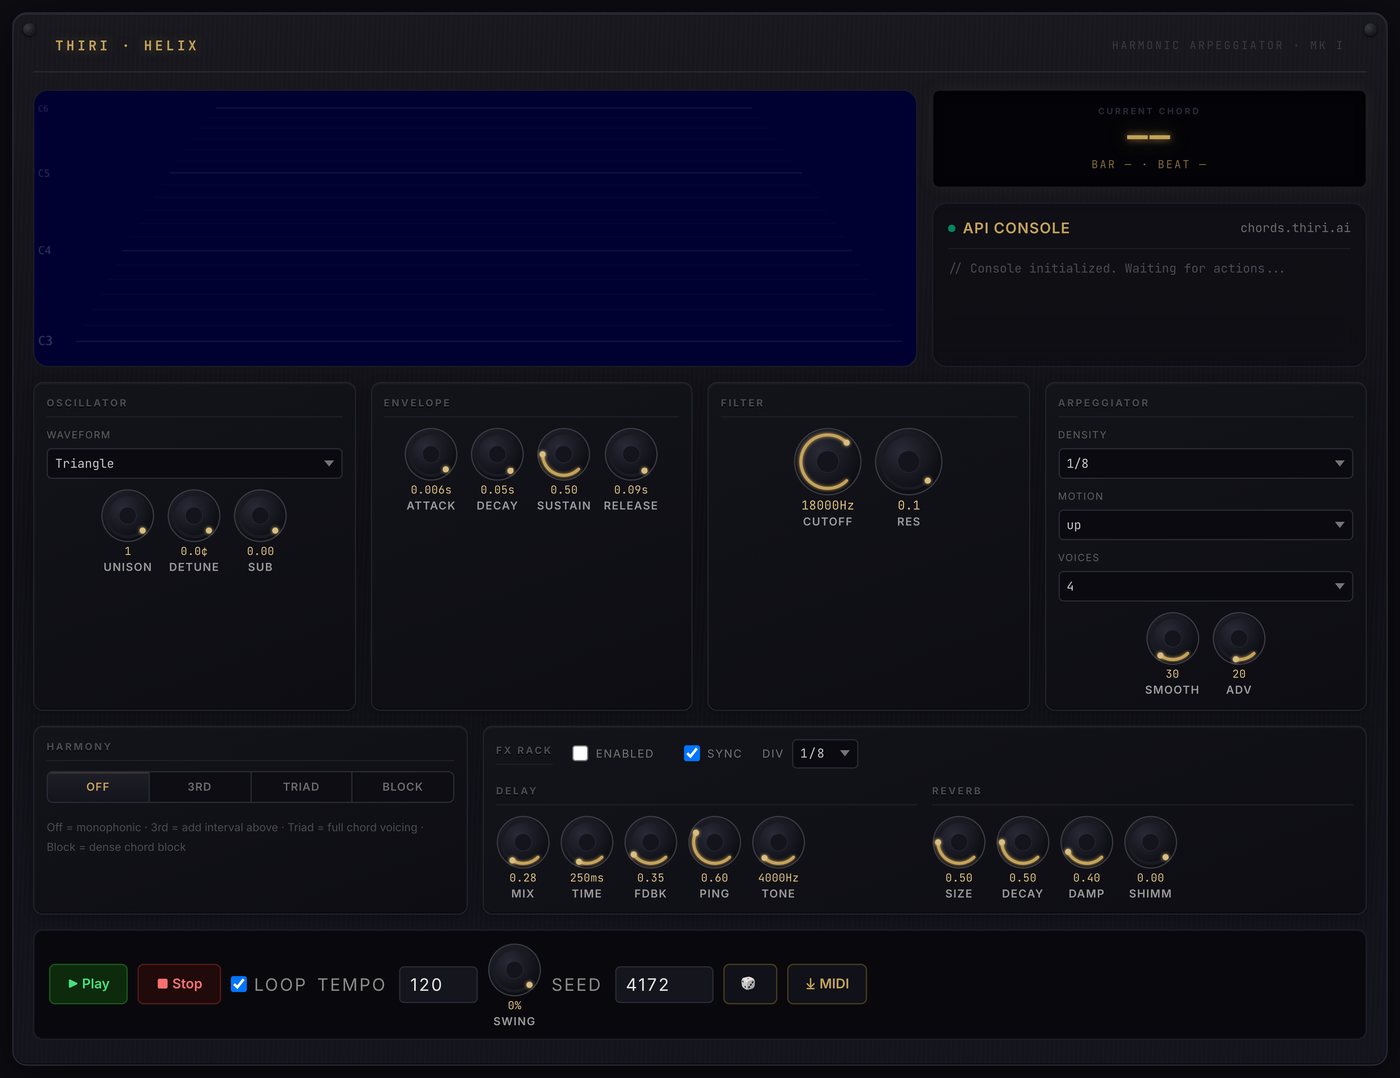Click the reverb SHIMM knob
This screenshot has height=1078, width=1400.
tap(1151, 843)
